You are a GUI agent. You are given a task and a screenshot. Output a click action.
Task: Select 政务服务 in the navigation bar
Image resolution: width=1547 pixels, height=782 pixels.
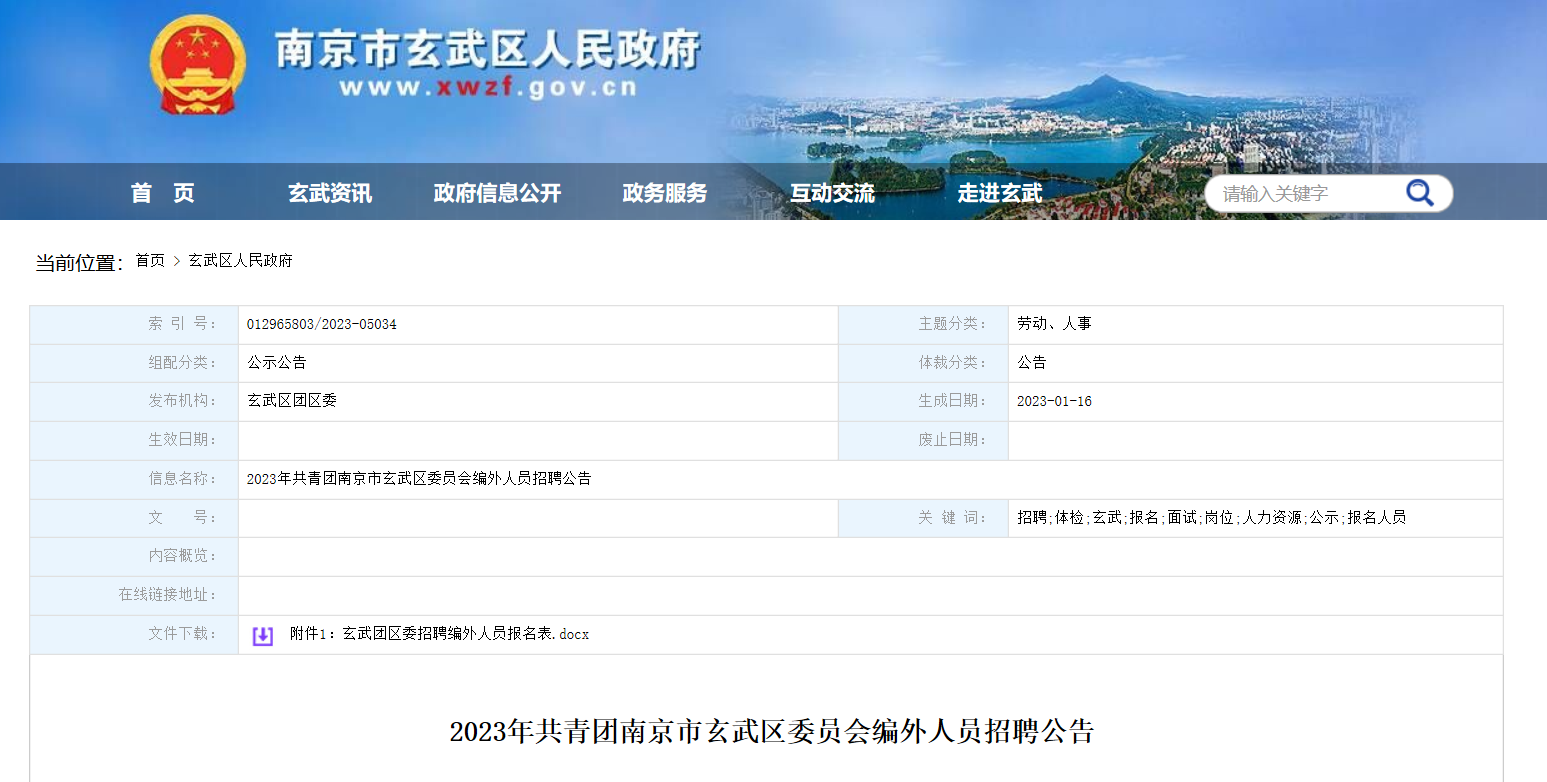coord(664,193)
